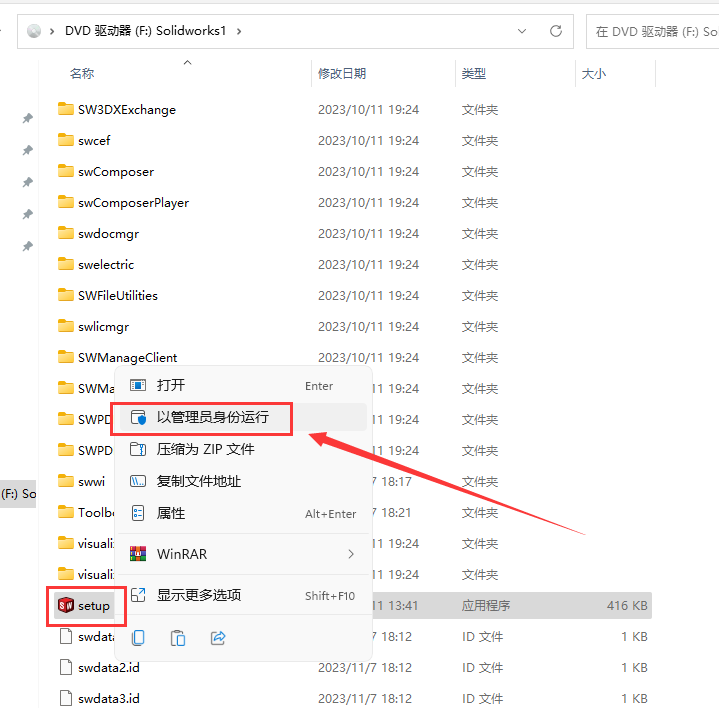Screen dimensions: 719x708
Task: Select 属性 in the context menu
Action: pyautogui.click(x=171, y=513)
